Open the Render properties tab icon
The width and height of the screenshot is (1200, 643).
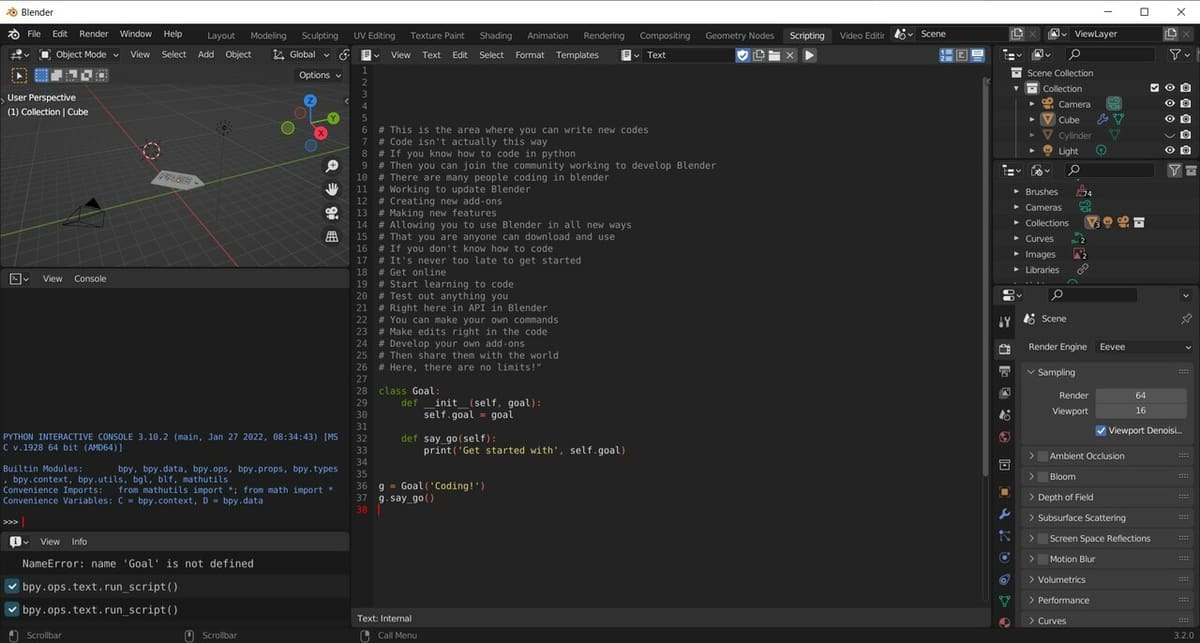coord(1005,349)
